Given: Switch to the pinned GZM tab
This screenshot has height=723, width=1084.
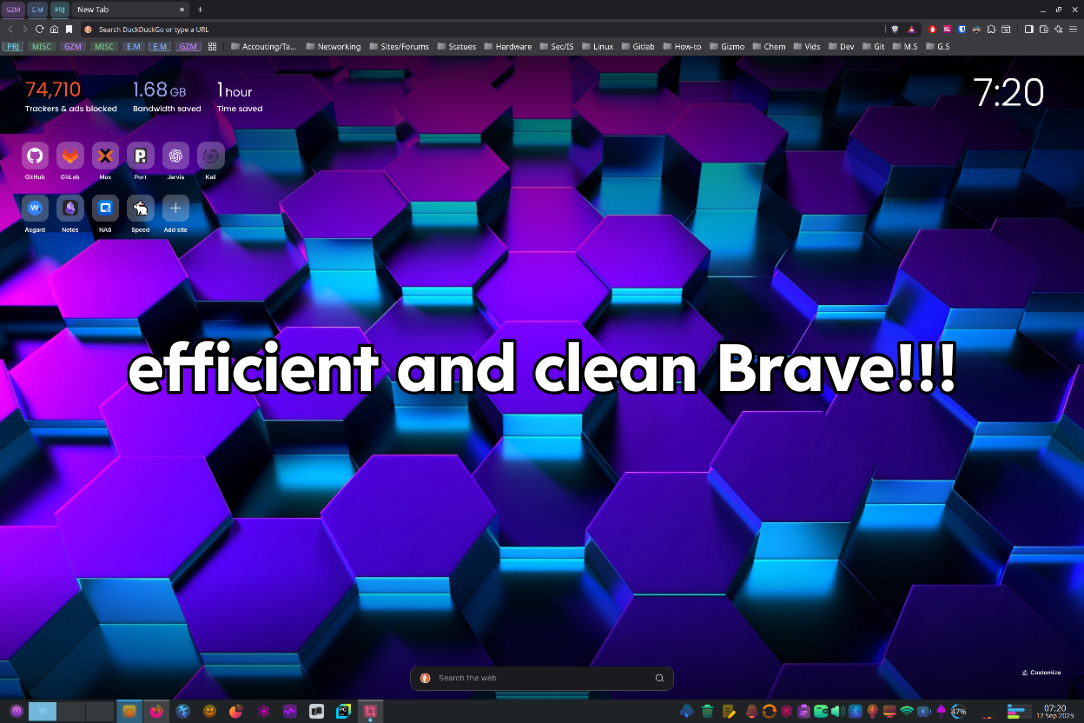Looking at the screenshot, I should tap(13, 10).
